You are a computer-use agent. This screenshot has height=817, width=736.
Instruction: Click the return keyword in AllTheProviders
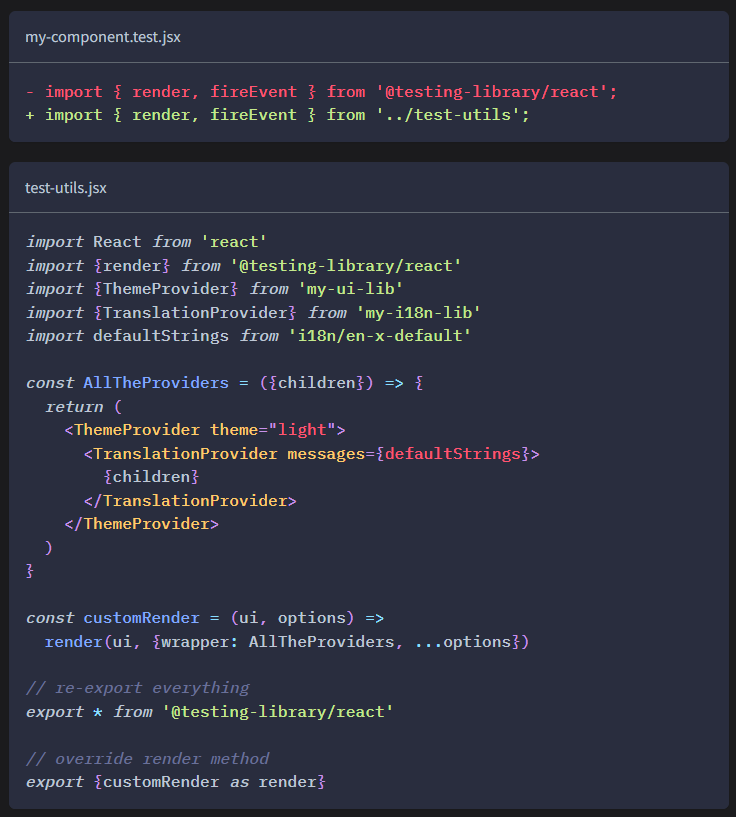[x=74, y=406]
